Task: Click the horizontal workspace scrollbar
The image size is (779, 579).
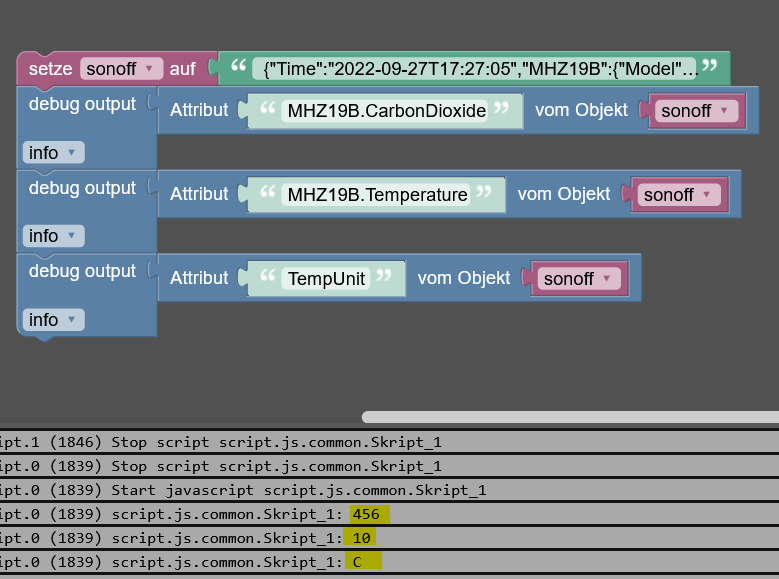Action: tap(570, 417)
